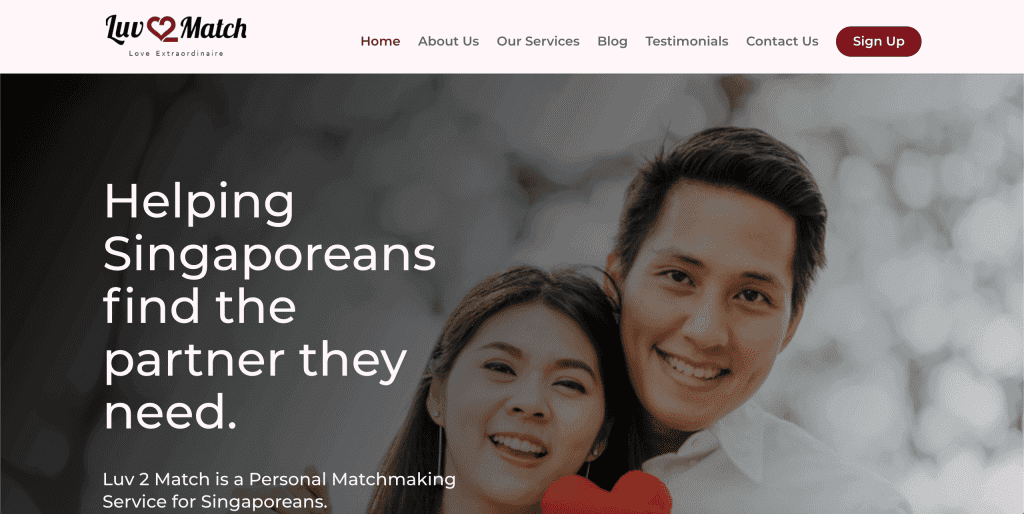This screenshot has height=514, width=1024.
Task: Click the Luv2Match logo
Action: tap(176, 35)
